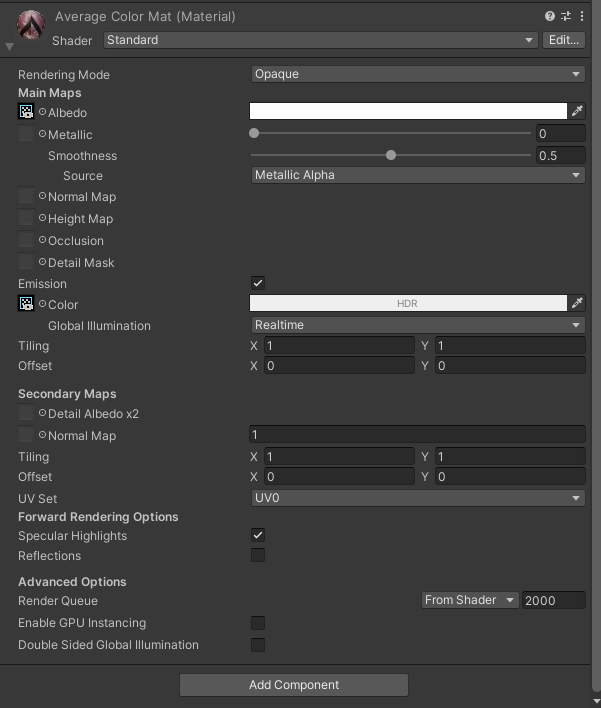The width and height of the screenshot is (601, 708).
Task: Click the Render Queue value field
Action: coord(553,600)
